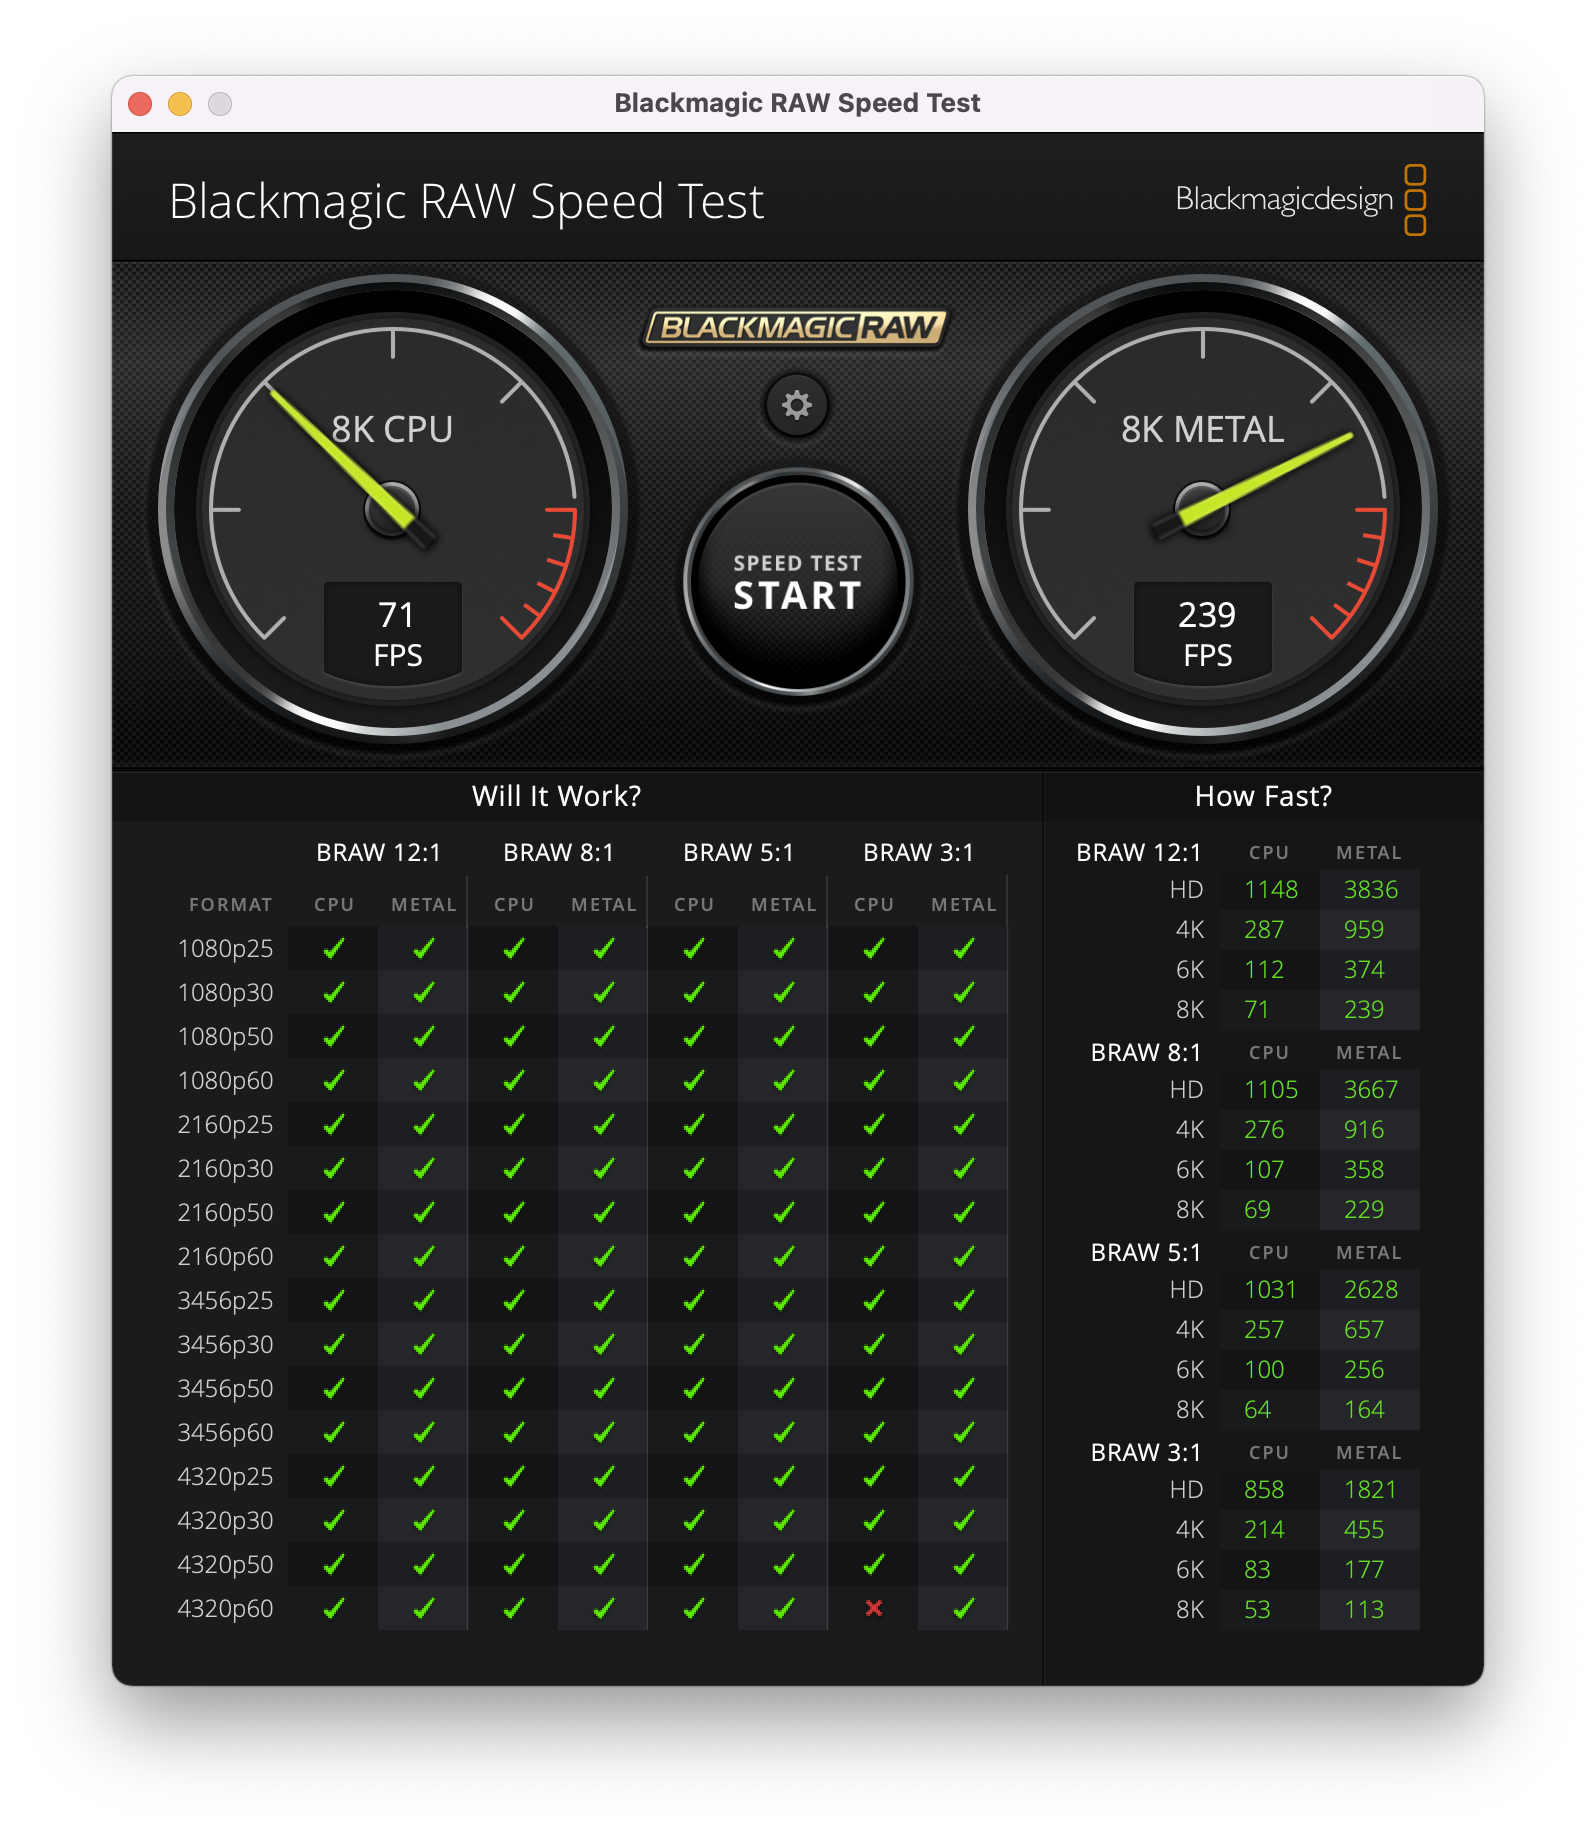Click the 4320p50 BRAW 3:1 CPU checkmark
The height and width of the screenshot is (1834, 1596).
(x=874, y=1564)
